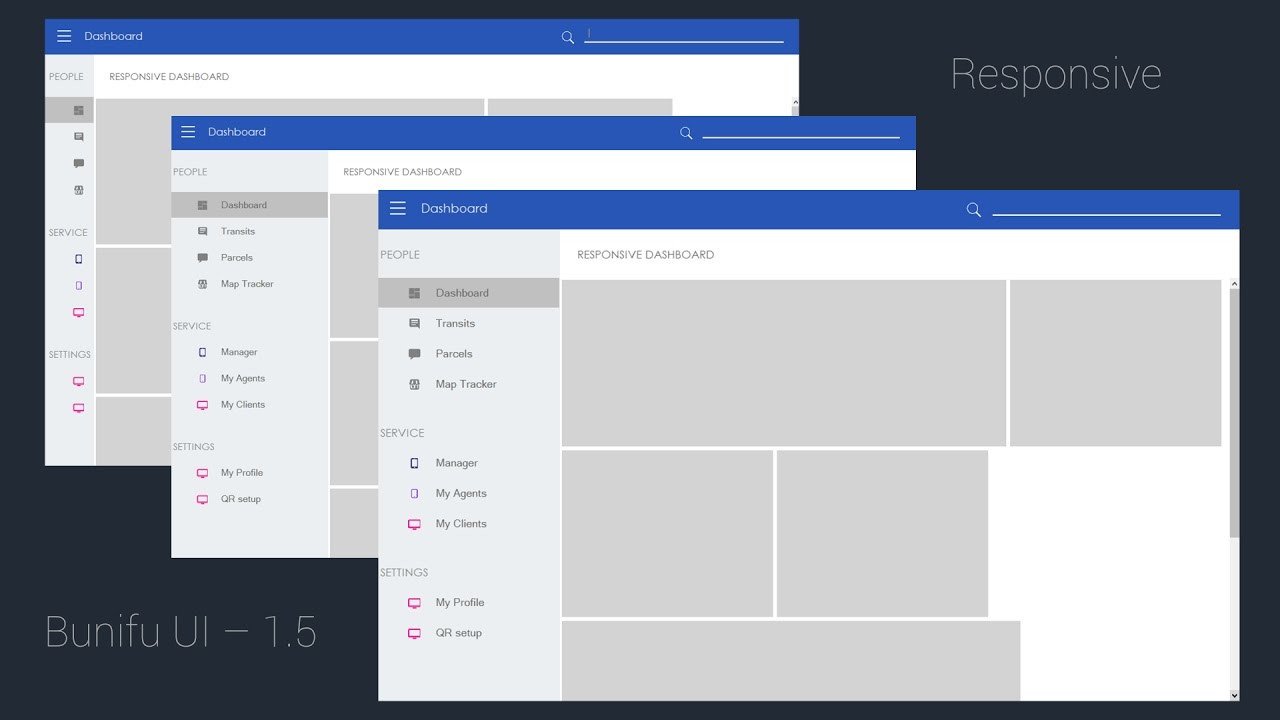Click the Dashboard title in the middle window header

click(x=237, y=132)
